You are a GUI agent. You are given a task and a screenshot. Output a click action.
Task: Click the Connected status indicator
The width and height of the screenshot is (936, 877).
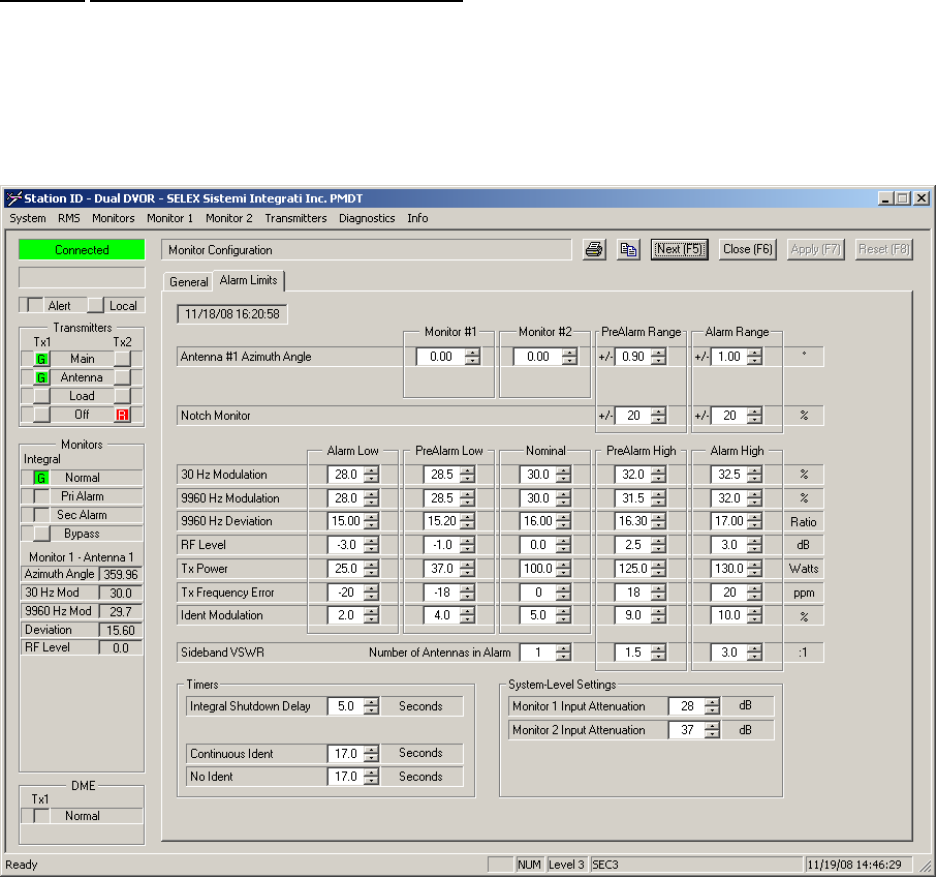coord(82,250)
